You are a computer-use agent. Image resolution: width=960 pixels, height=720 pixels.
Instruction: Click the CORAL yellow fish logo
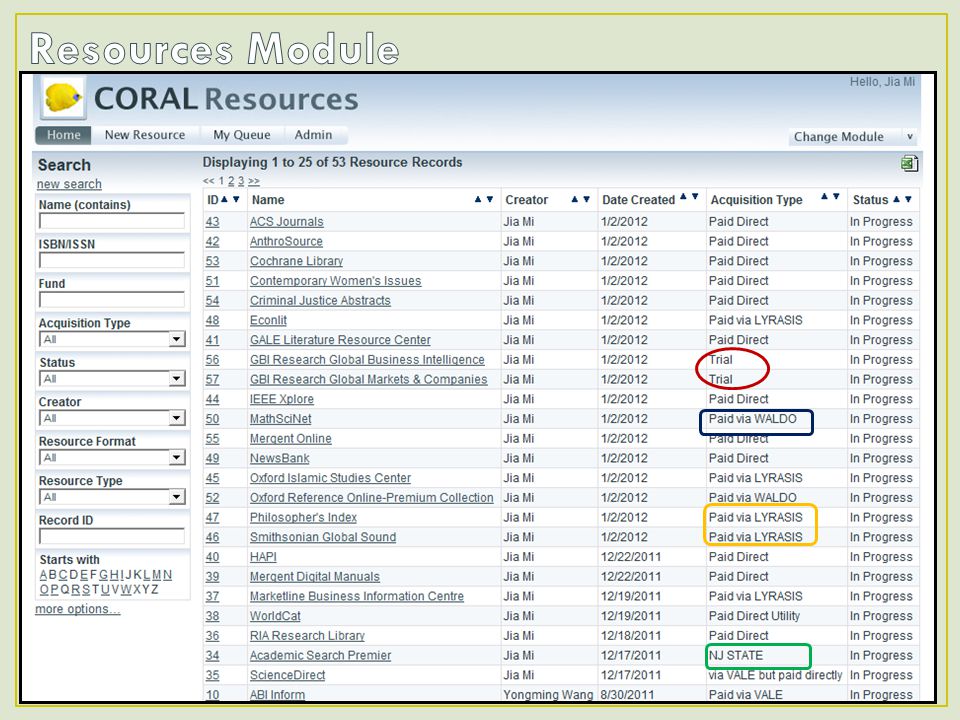pyautogui.click(x=62, y=98)
